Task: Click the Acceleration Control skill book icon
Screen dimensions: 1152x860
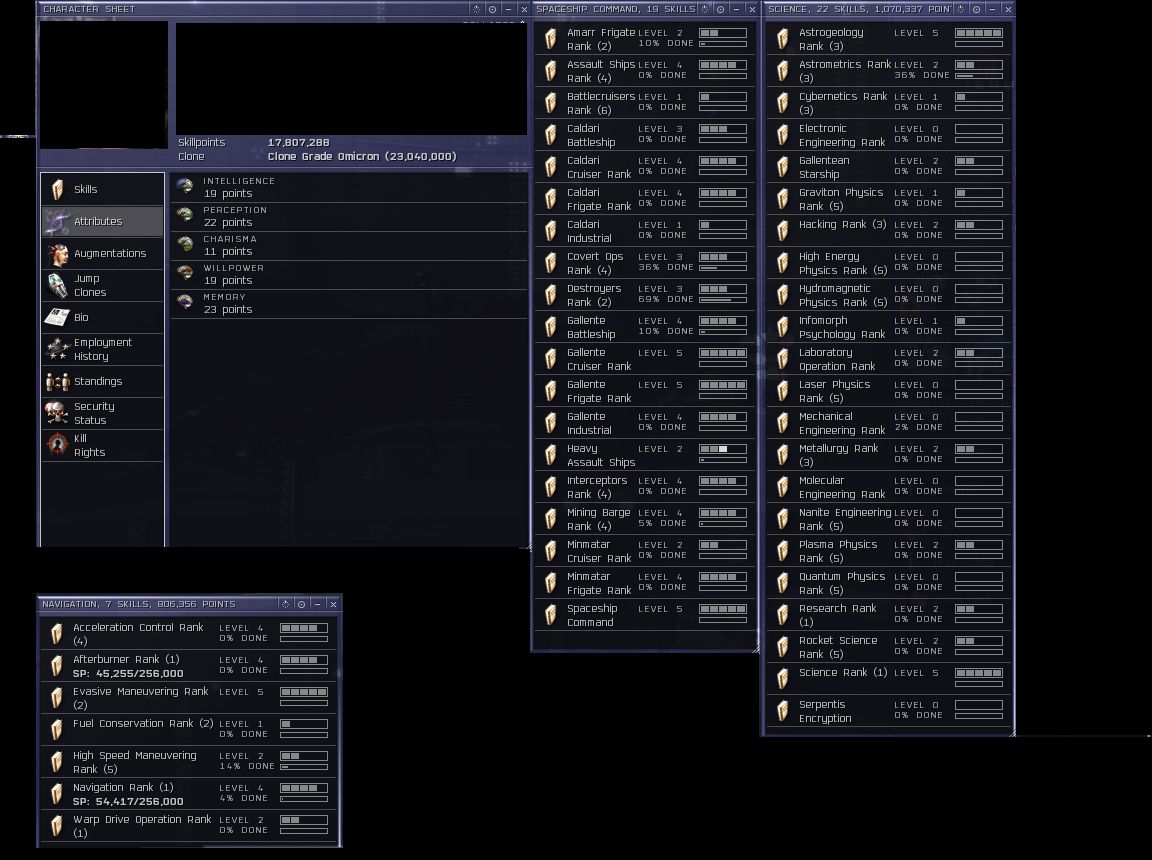Action: (x=57, y=634)
